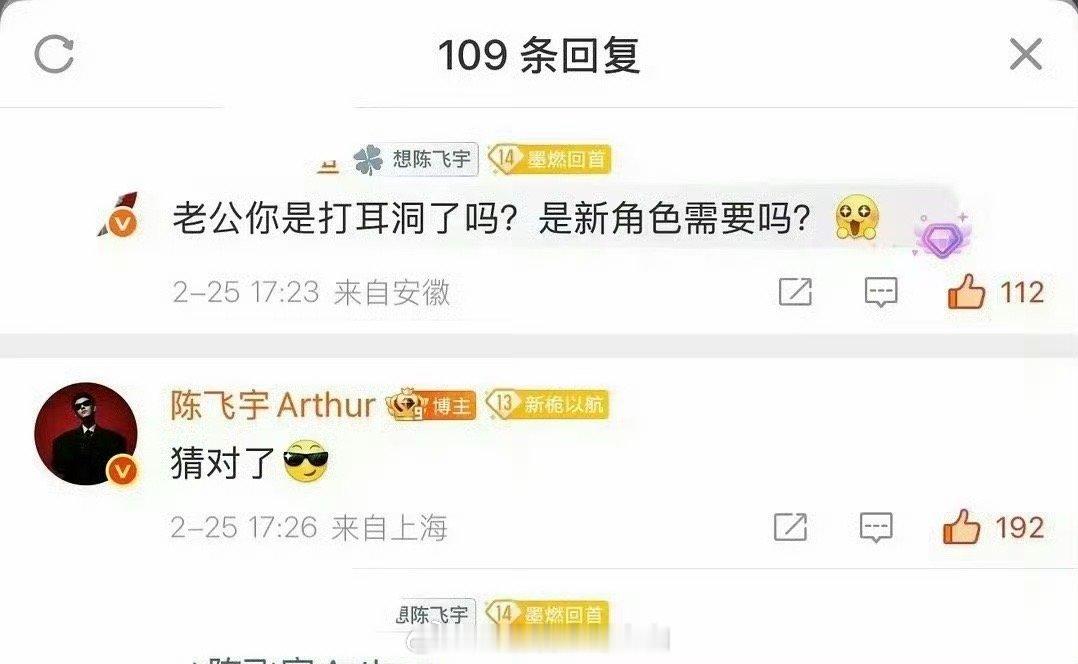Tap the level 14 墨燃回首 badge at top
The width and height of the screenshot is (1078, 664).
[549, 159]
